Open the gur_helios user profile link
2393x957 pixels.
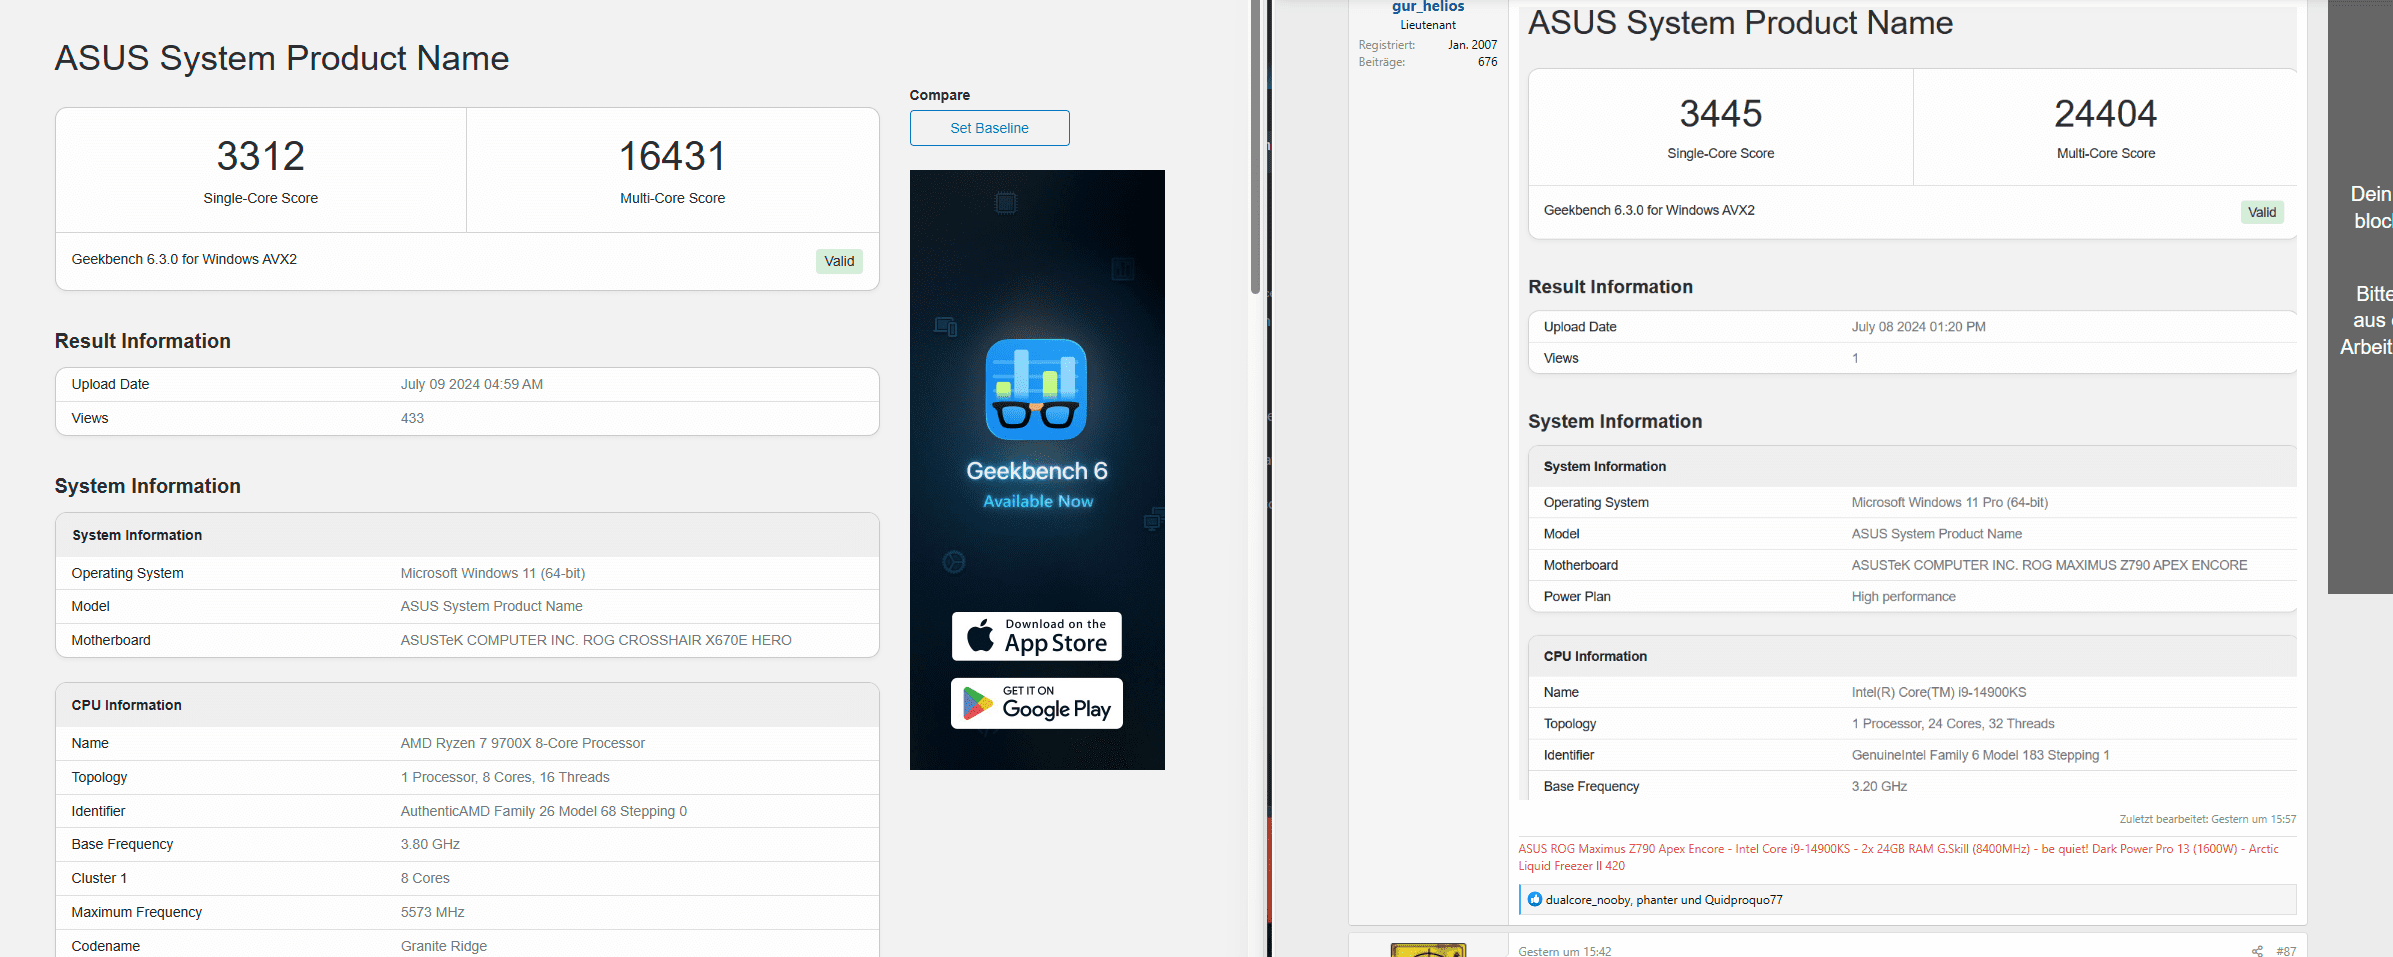(1428, 7)
